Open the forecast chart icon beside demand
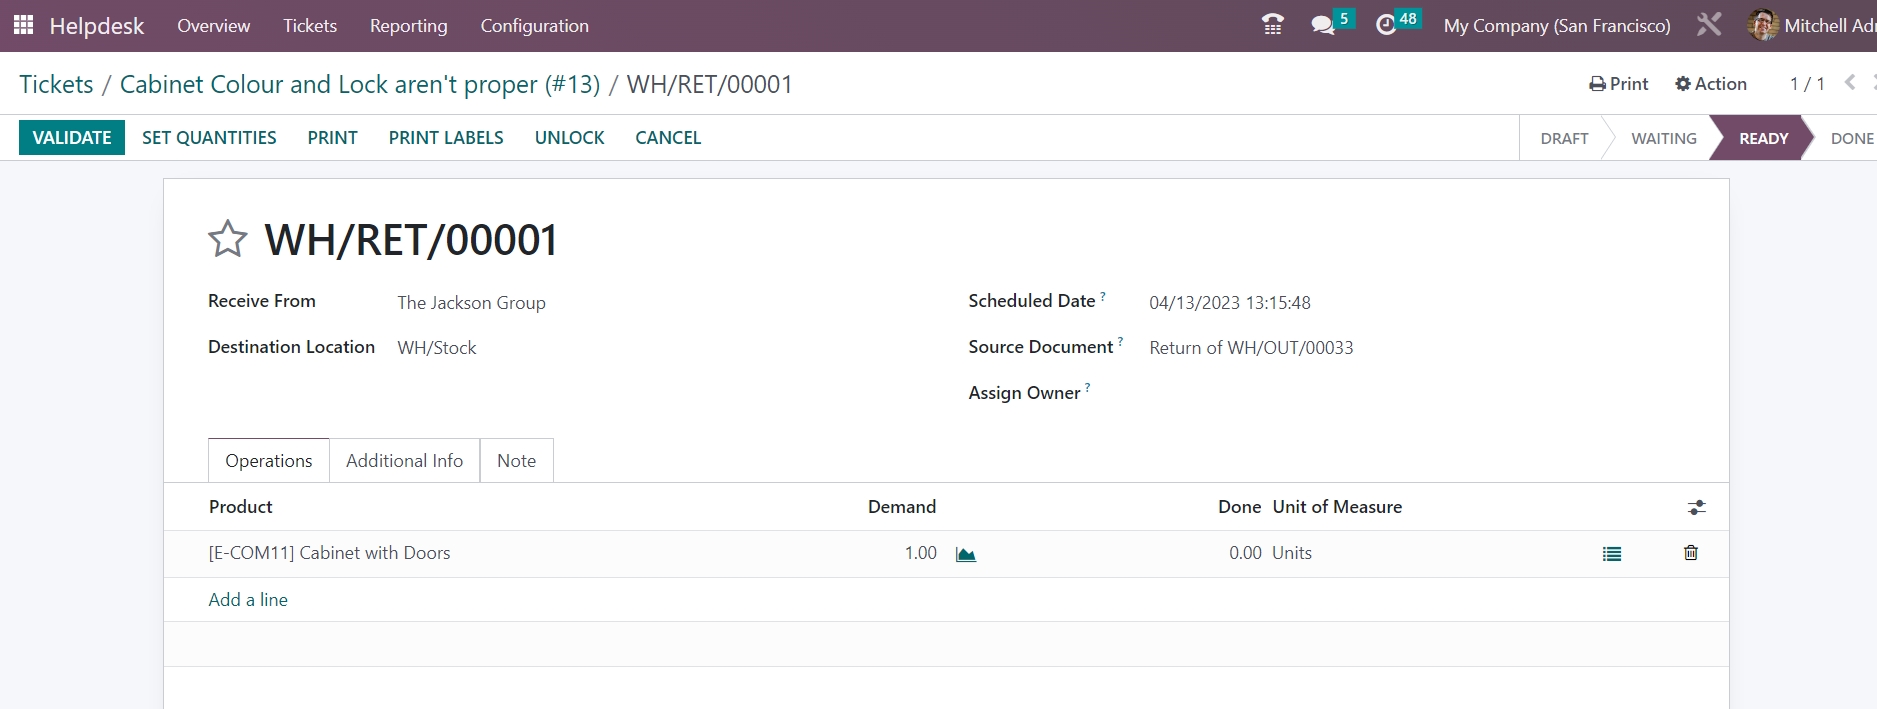This screenshot has height=709, width=1877. 965,554
